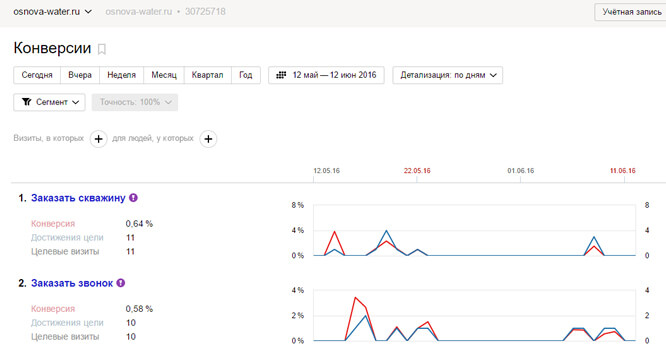This screenshot has height=360, width=666.
Task: Click the funnel icon on the Сегмент button
Action: (x=26, y=102)
